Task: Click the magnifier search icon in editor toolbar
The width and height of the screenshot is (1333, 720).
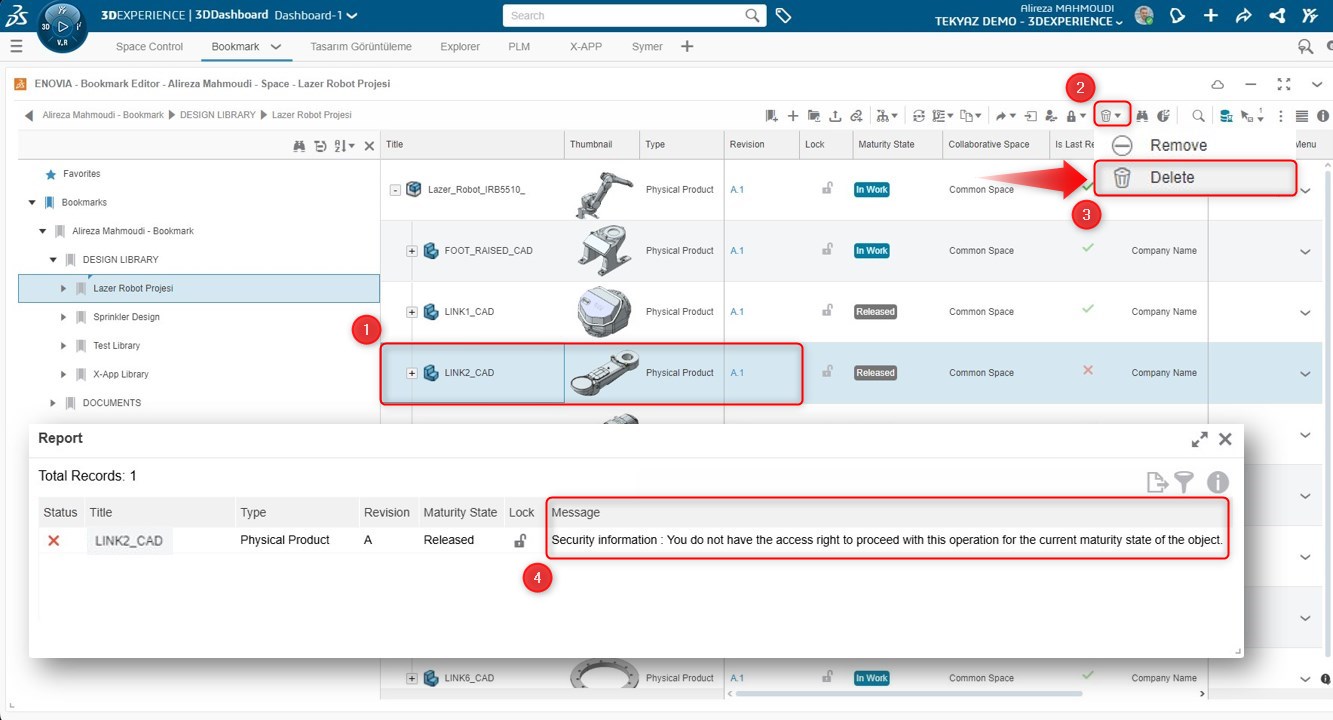Action: tap(1198, 116)
